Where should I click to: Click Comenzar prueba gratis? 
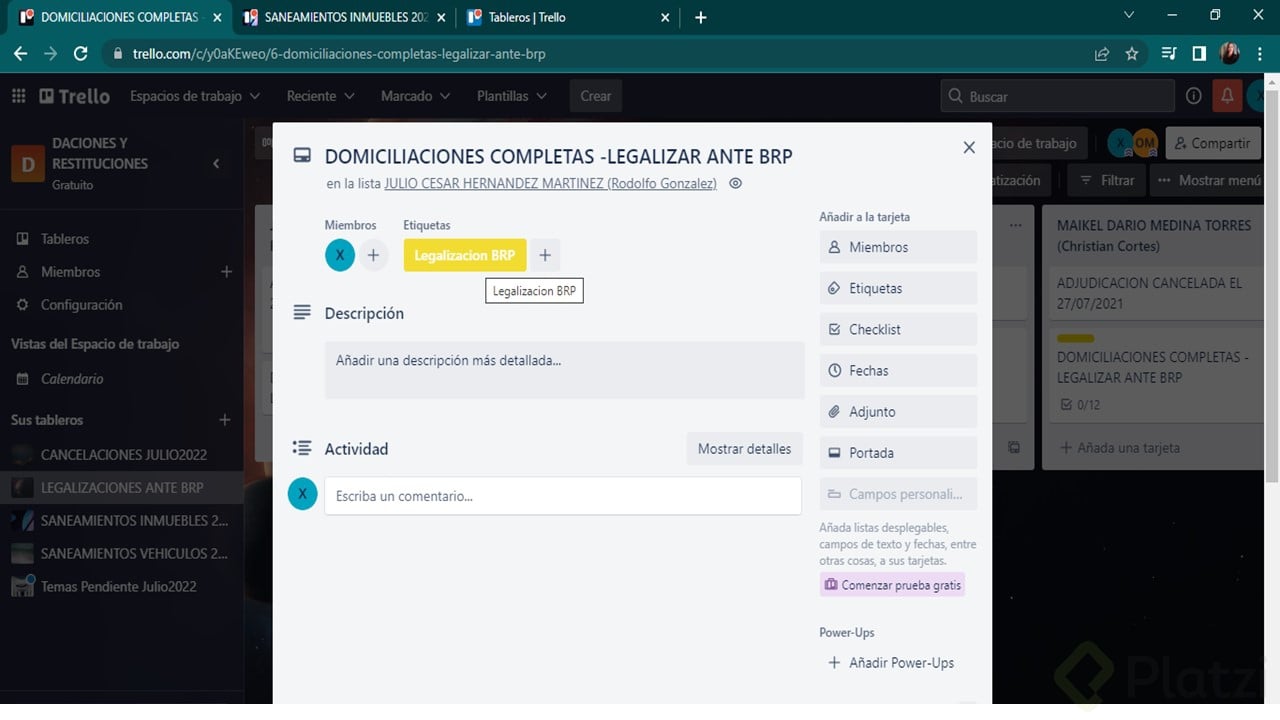(892, 585)
